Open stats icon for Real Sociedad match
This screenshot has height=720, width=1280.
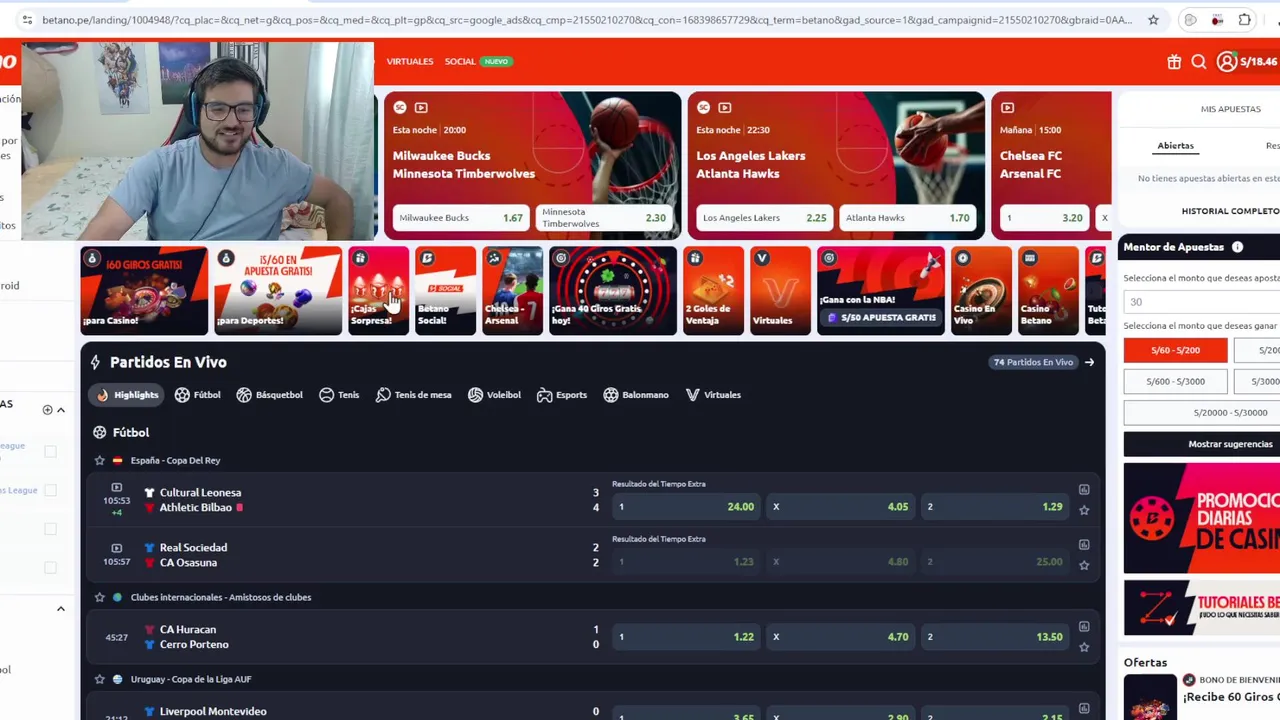pyautogui.click(x=1084, y=545)
